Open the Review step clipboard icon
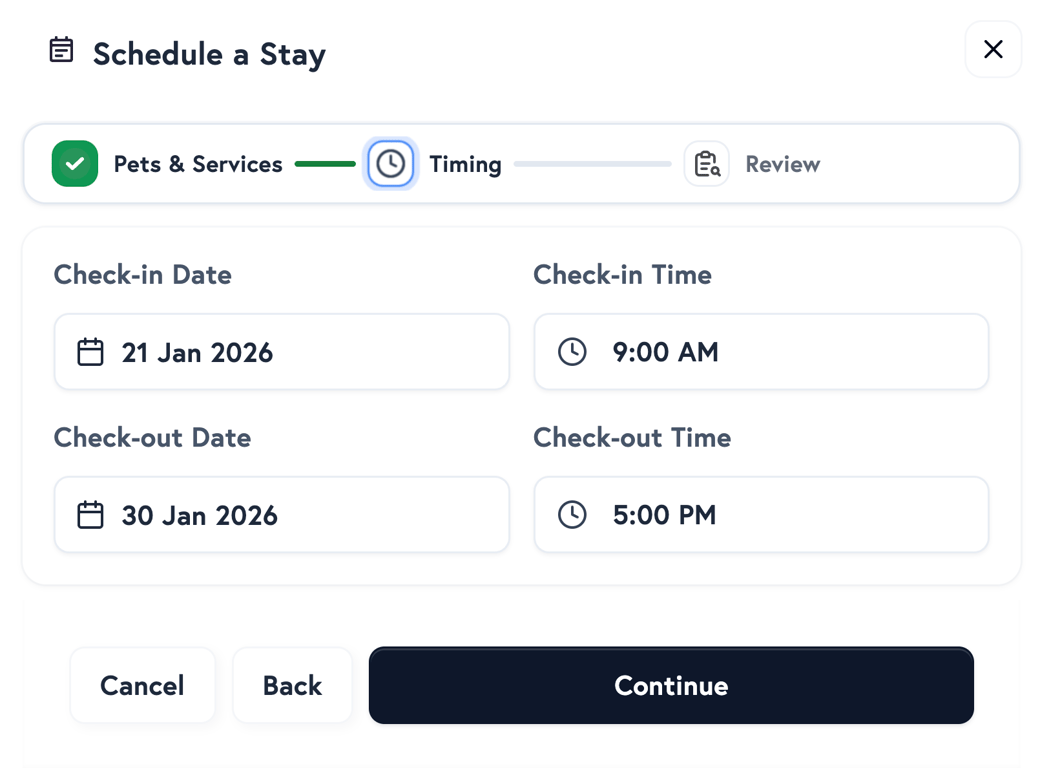The width and height of the screenshot is (1040, 768). coord(707,163)
